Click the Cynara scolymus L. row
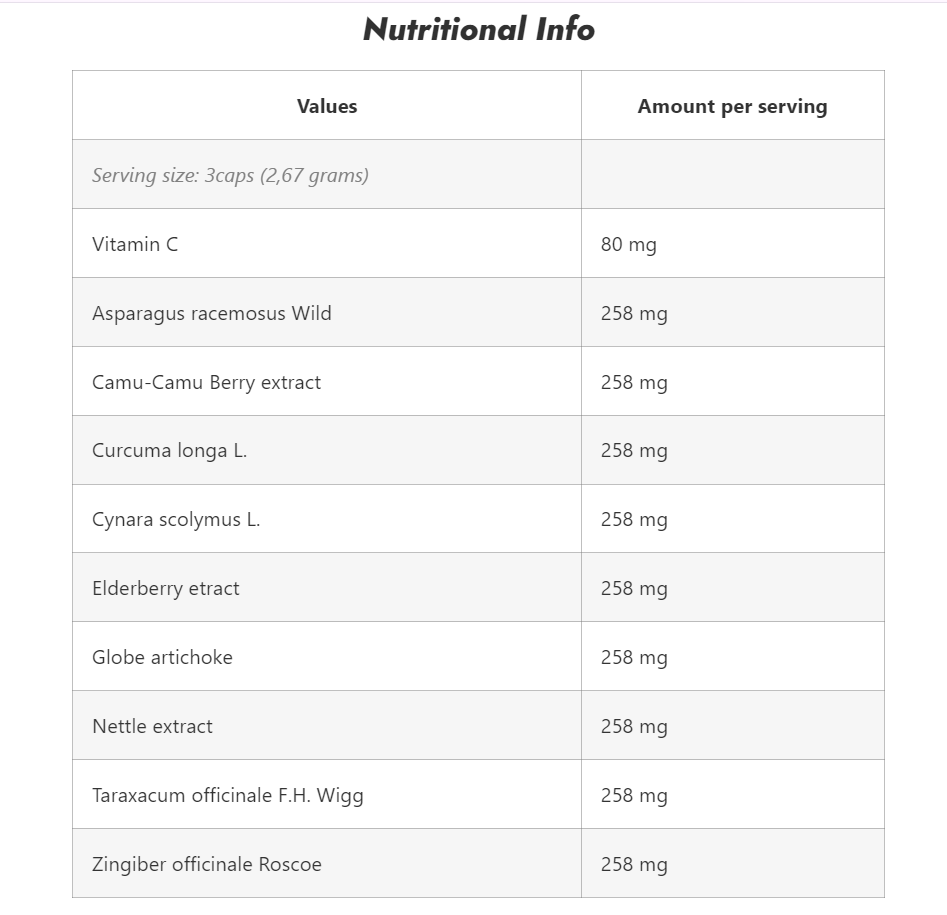This screenshot has width=947, height=915. [x=478, y=519]
